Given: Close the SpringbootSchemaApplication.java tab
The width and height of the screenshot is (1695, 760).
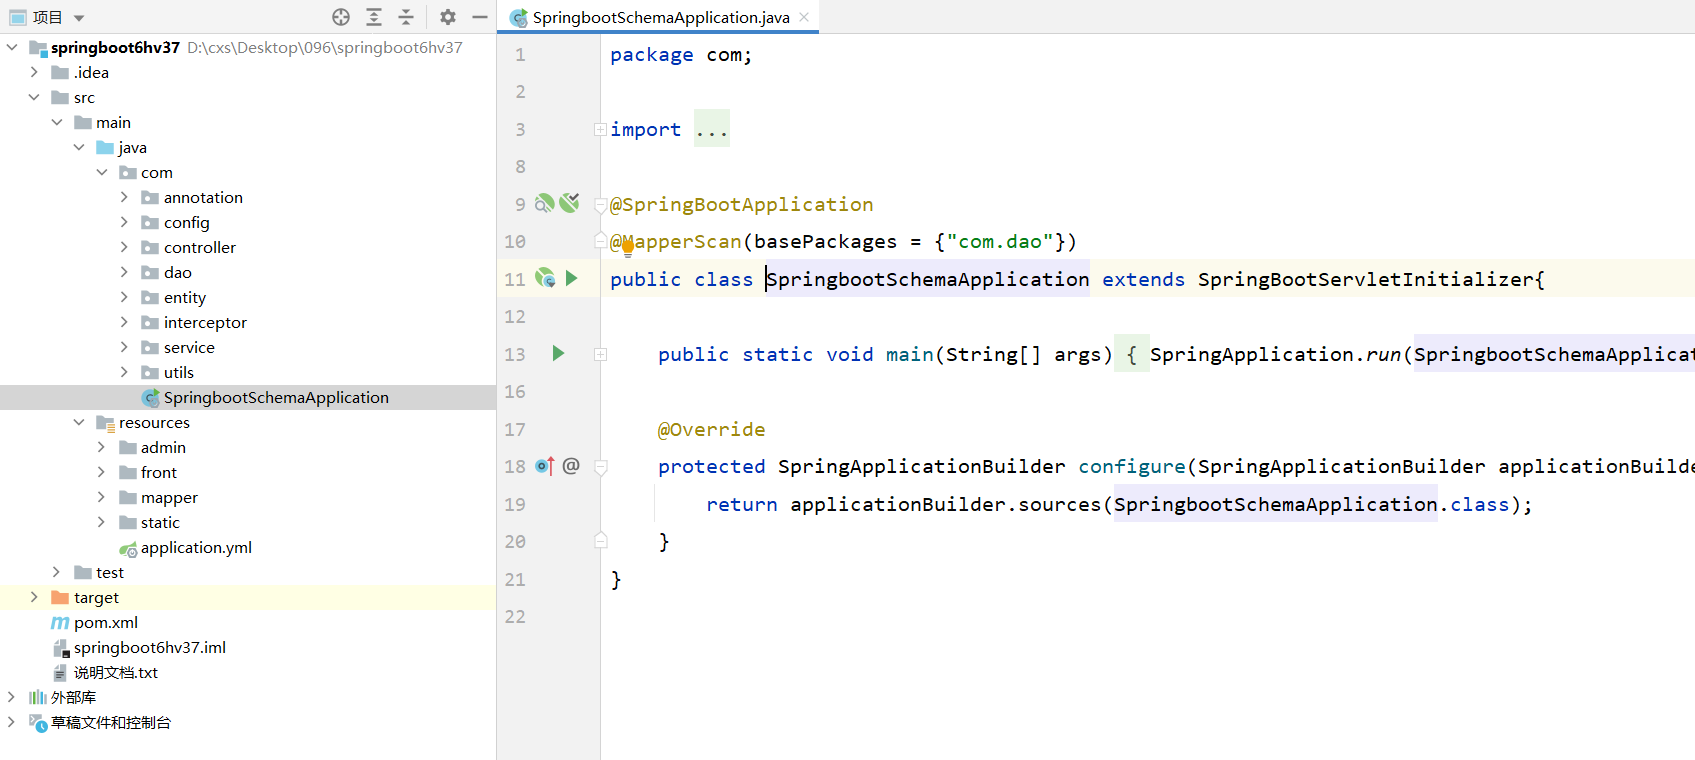Looking at the screenshot, I should (x=804, y=17).
